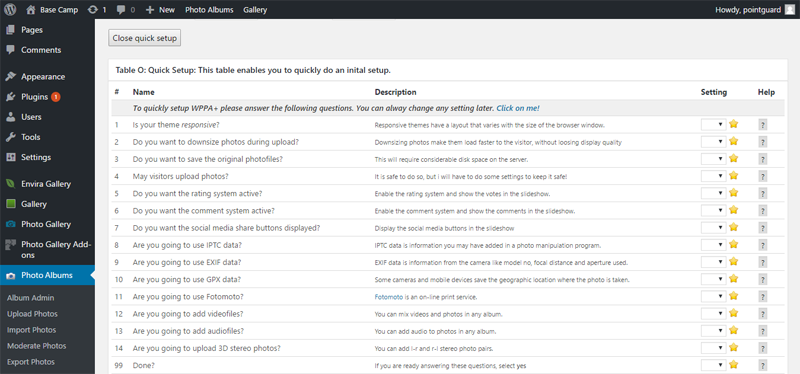
Task: Open the Fotomoto link in description
Action: [389, 297]
